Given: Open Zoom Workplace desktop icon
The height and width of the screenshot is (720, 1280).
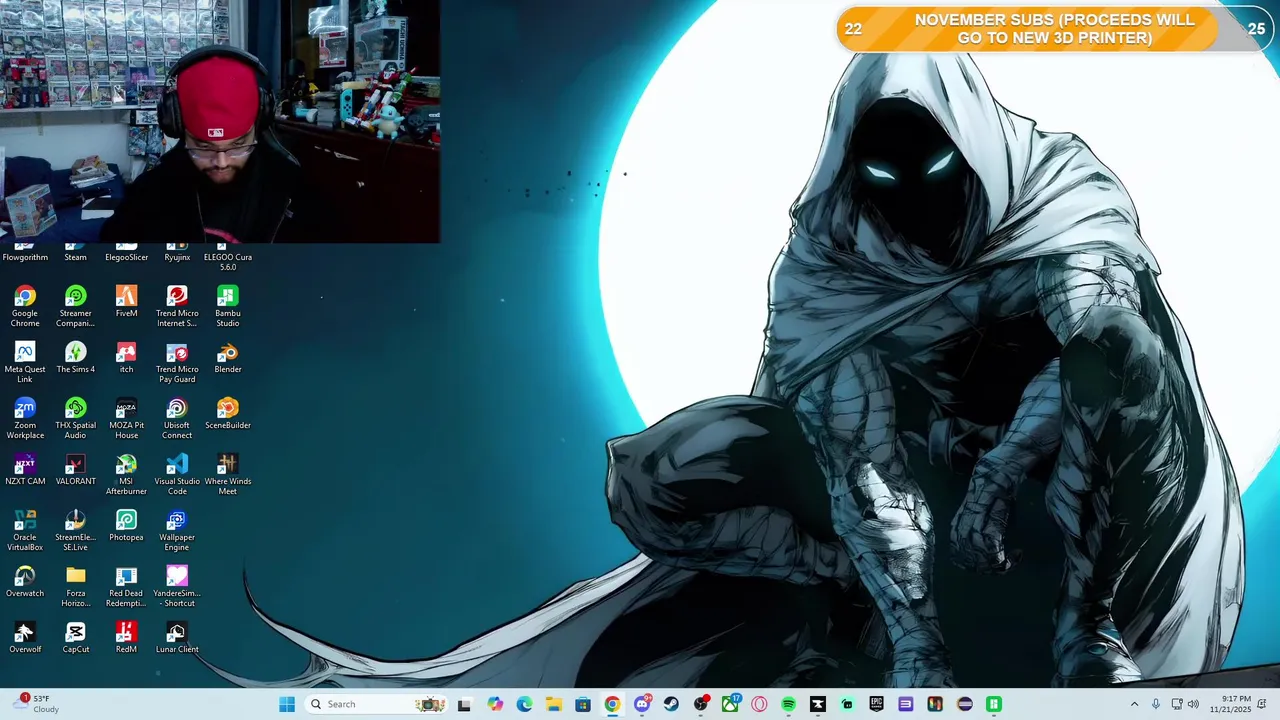Looking at the screenshot, I should 25,418.
